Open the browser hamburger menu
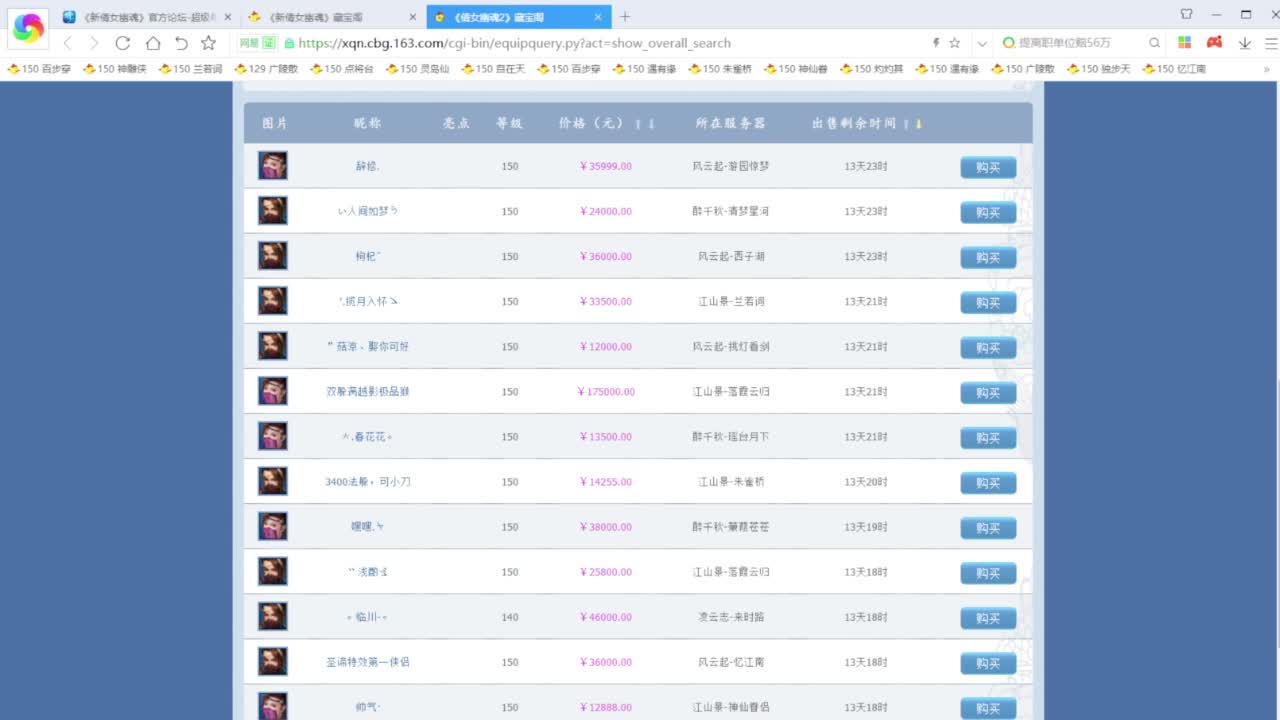This screenshot has width=1280, height=720. click(x=1268, y=44)
